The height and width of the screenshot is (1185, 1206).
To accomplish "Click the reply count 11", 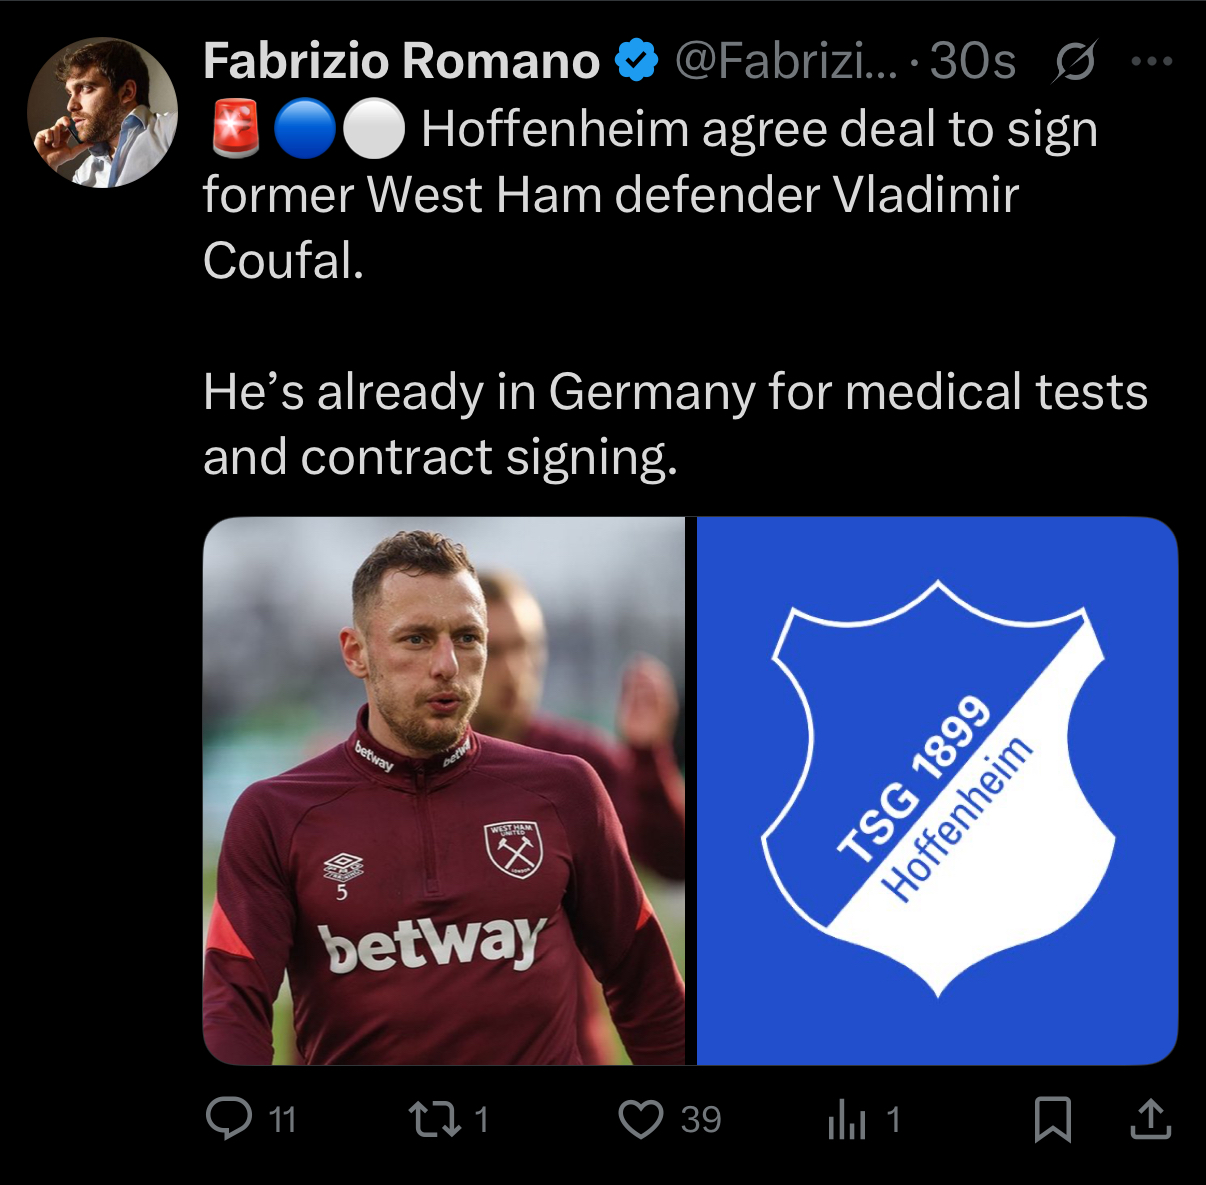I will click(x=283, y=1119).
